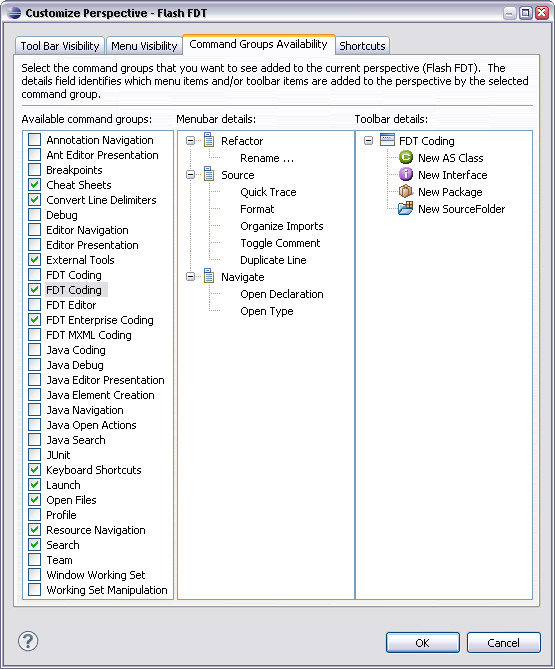Collapse the Source tree node
Image resolution: width=555 pixels, height=669 pixels.
(x=191, y=175)
